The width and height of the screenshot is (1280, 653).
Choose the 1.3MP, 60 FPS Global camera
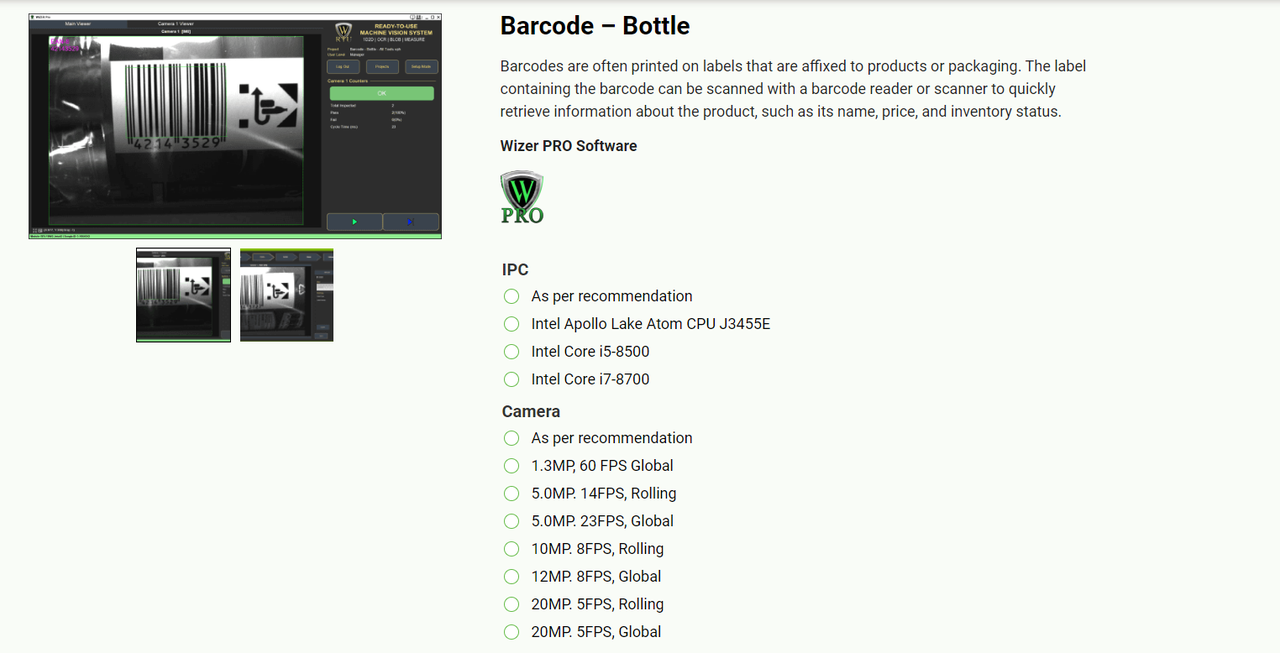point(512,466)
